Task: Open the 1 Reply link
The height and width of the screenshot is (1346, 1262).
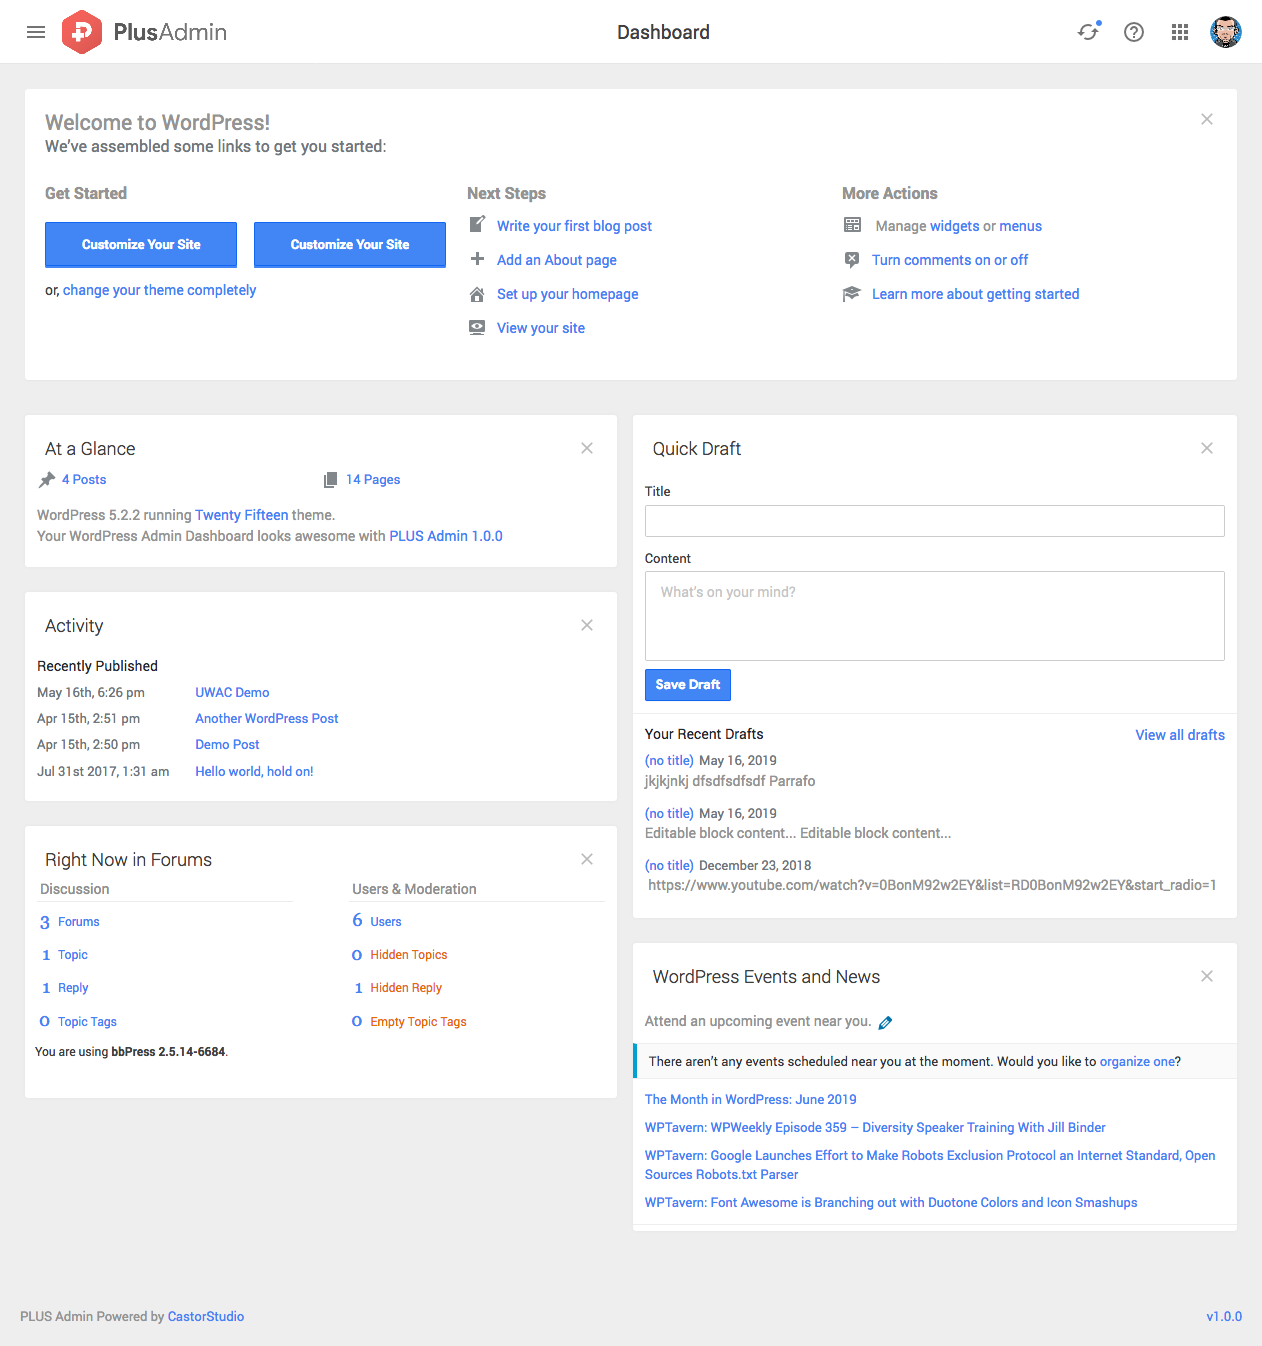Action: tap(65, 988)
